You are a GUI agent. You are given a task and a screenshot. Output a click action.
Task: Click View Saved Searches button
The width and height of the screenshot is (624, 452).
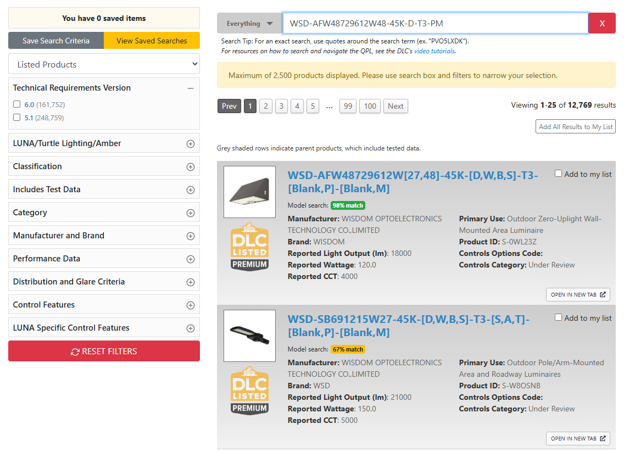click(152, 41)
